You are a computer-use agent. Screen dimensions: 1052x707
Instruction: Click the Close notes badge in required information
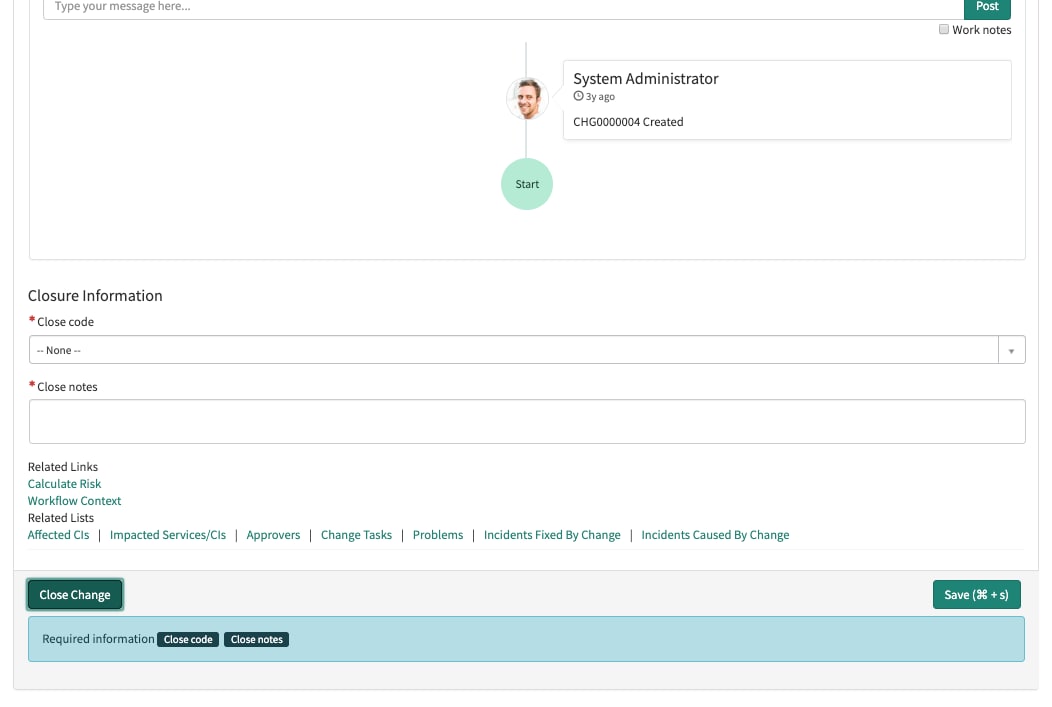pos(256,639)
